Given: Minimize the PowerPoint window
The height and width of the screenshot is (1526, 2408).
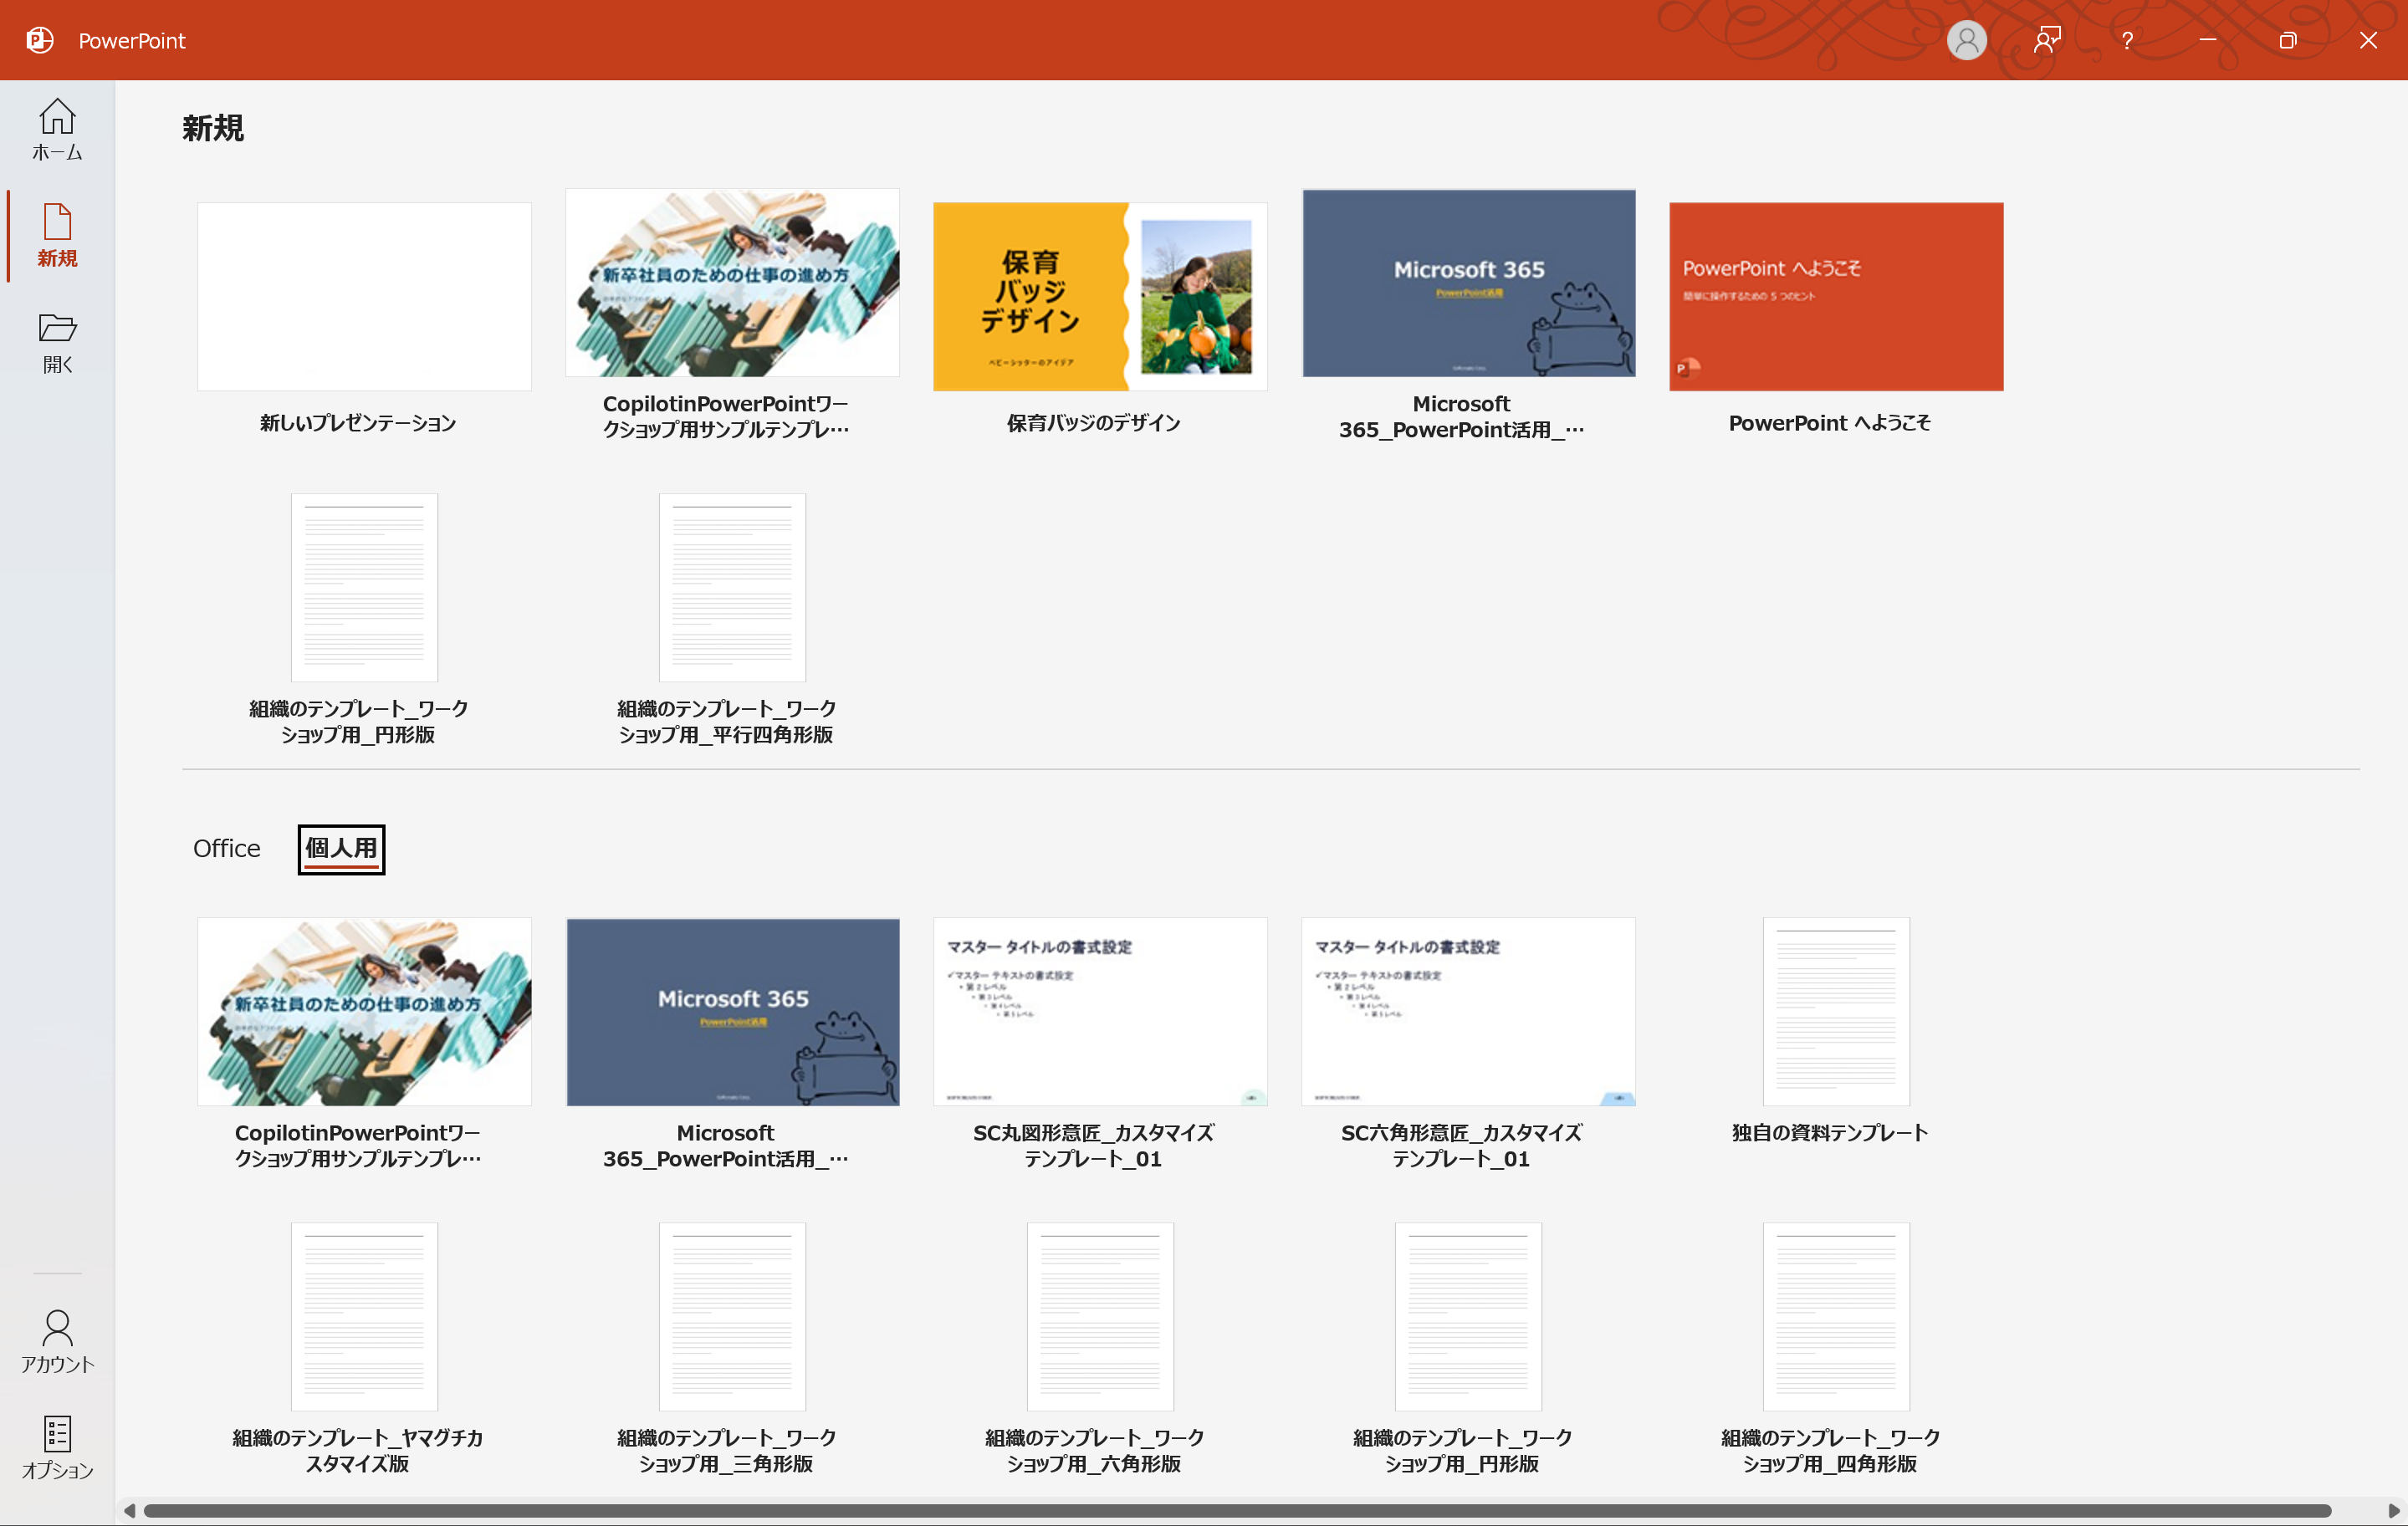Looking at the screenshot, I should tap(2208, 40).
